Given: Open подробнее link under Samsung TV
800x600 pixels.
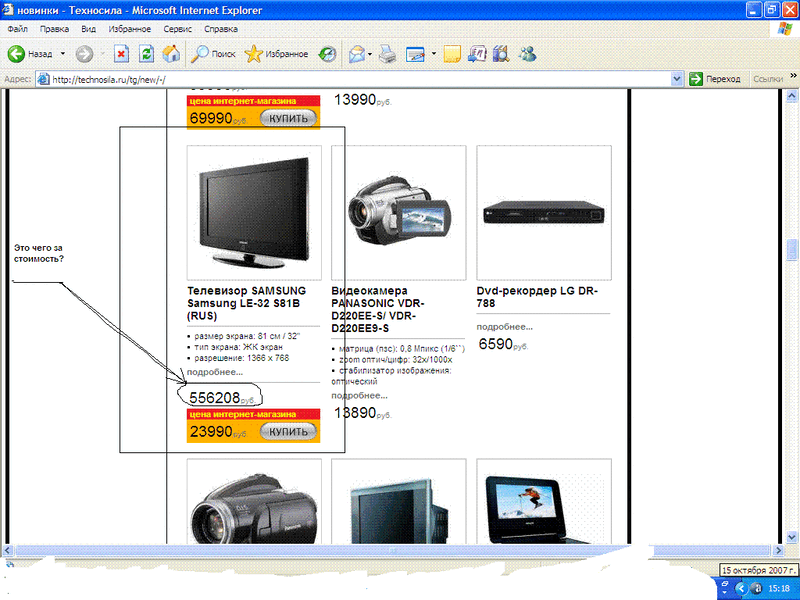Looking at the screenshot, I should [215, 372].
